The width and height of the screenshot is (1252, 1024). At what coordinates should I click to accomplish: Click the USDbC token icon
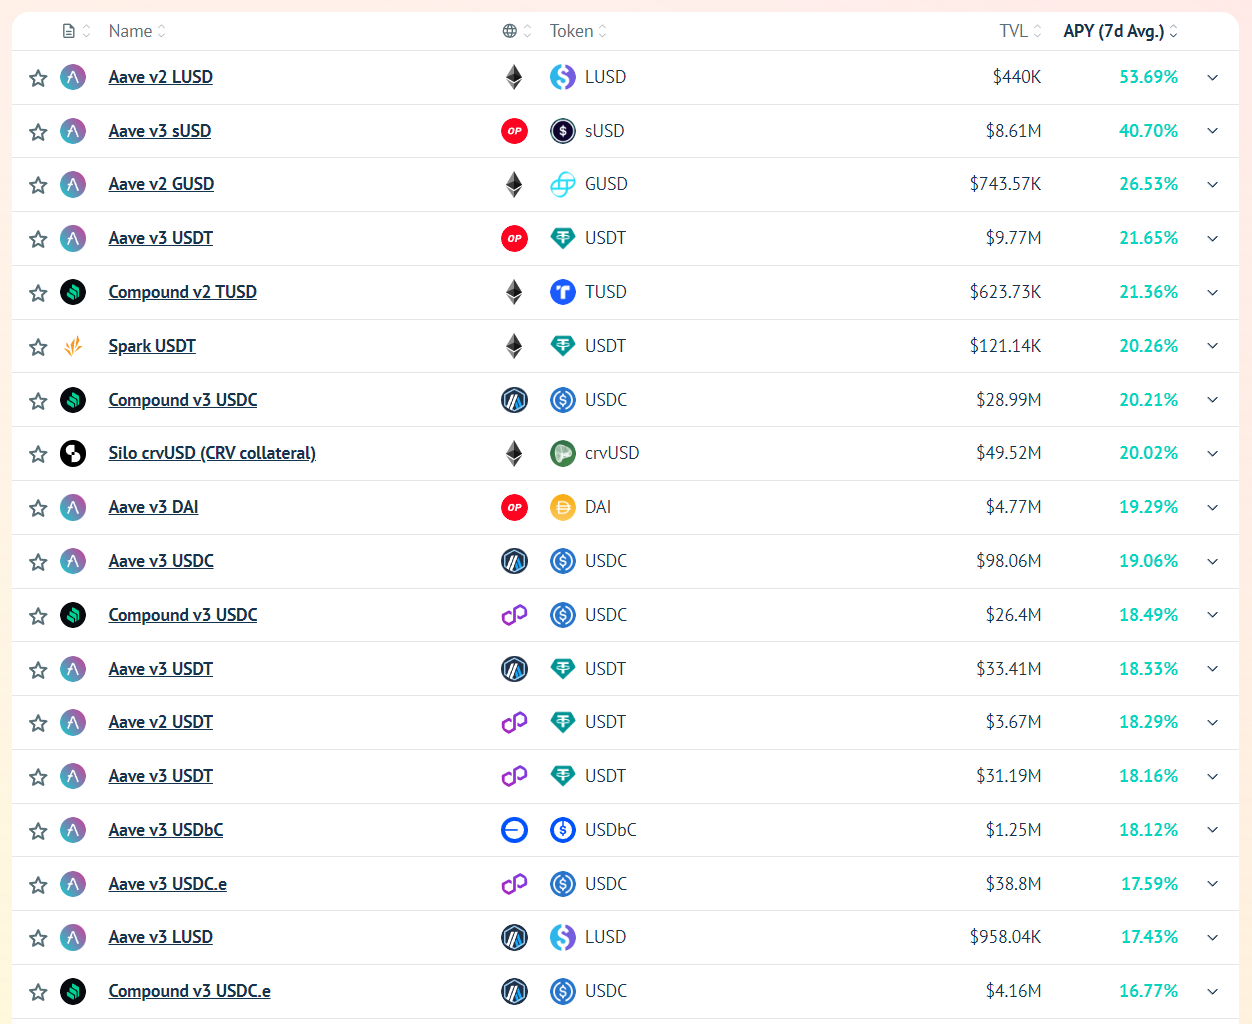pos(563,830)
